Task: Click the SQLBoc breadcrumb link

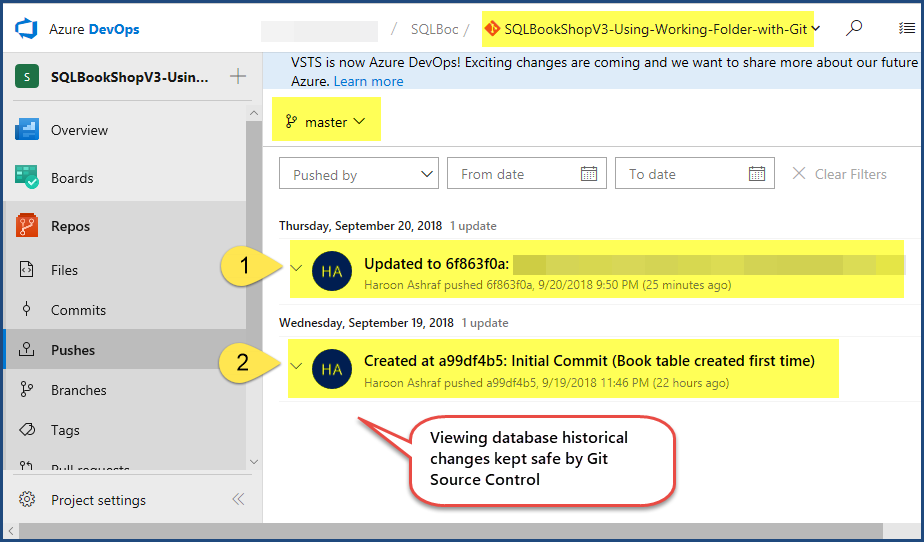Action: pos(434,29)
